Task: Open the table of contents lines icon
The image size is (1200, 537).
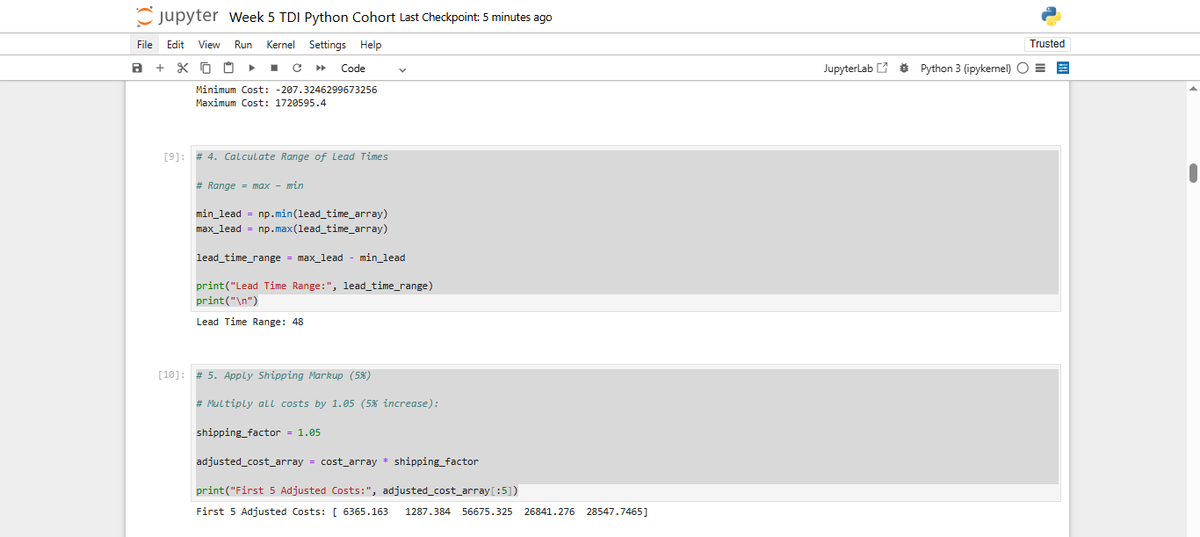Action: (x=1041, y=69)
